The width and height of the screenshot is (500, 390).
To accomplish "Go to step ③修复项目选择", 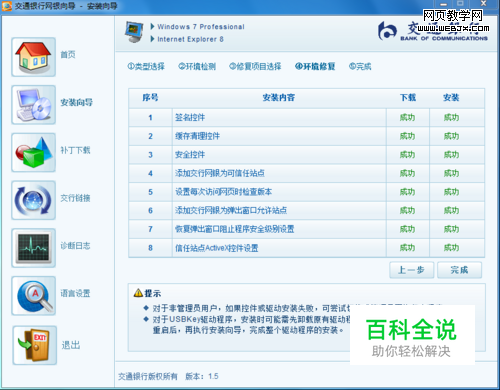I will coord(255,66).
